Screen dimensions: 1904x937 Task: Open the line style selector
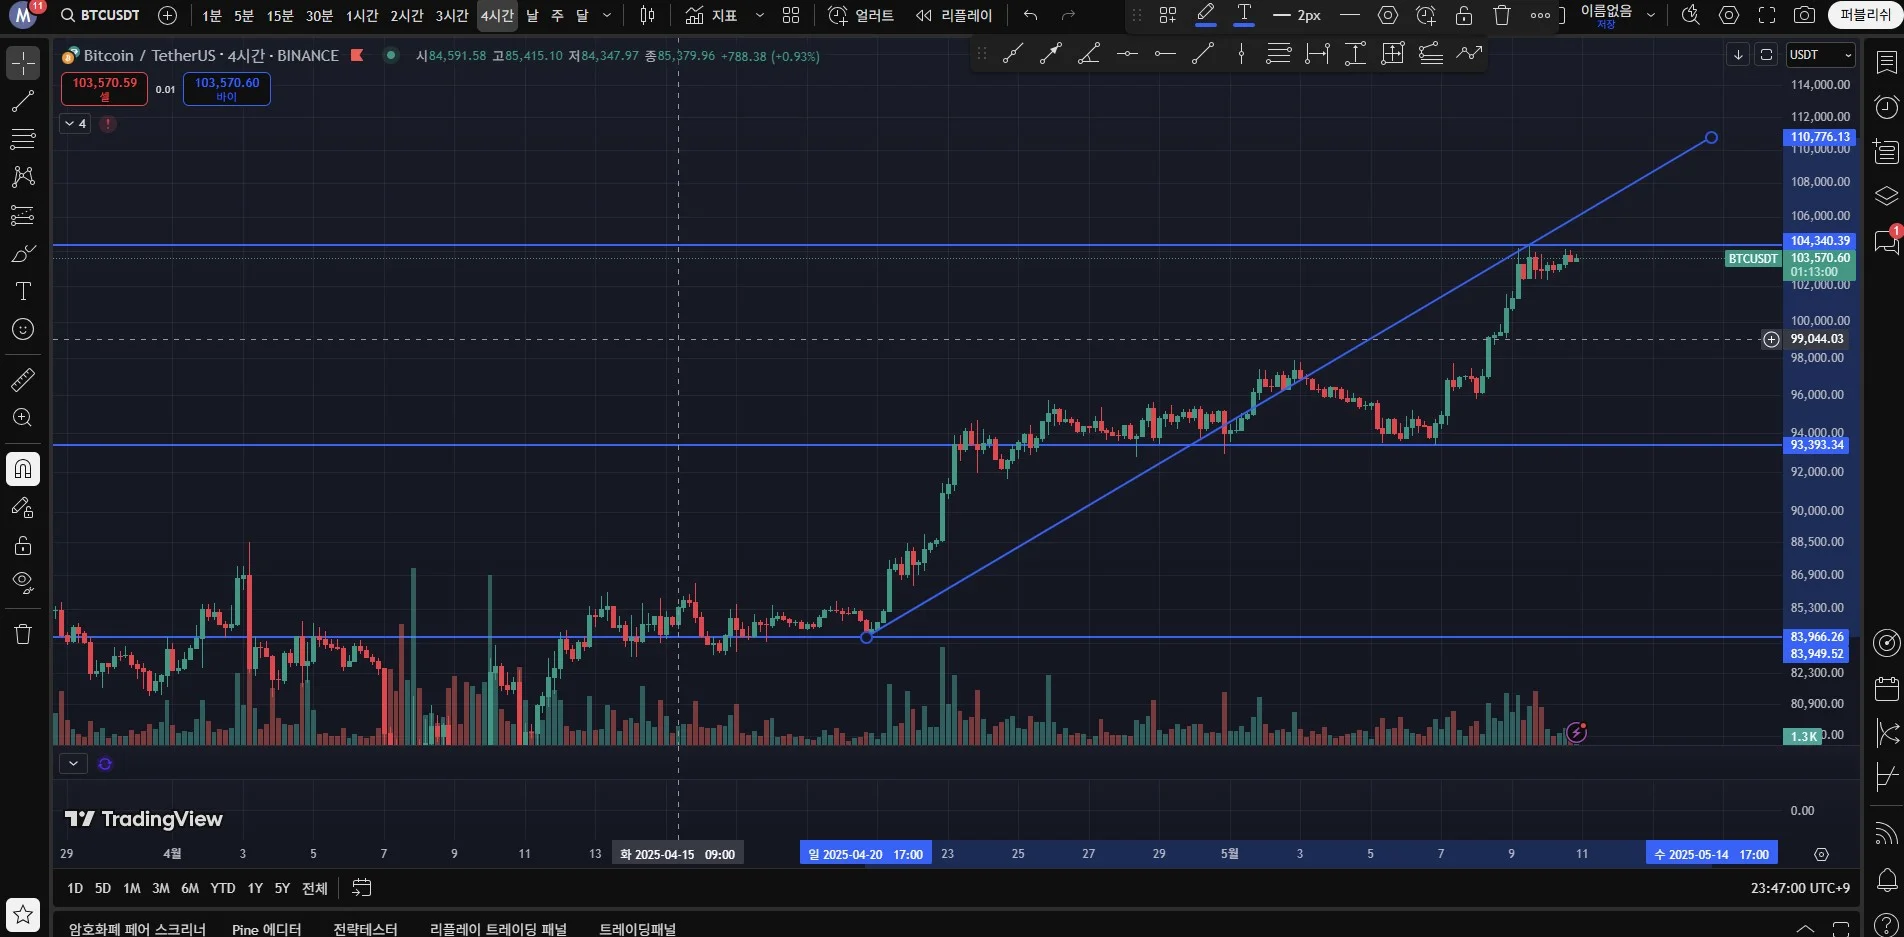coord(1350,15)
